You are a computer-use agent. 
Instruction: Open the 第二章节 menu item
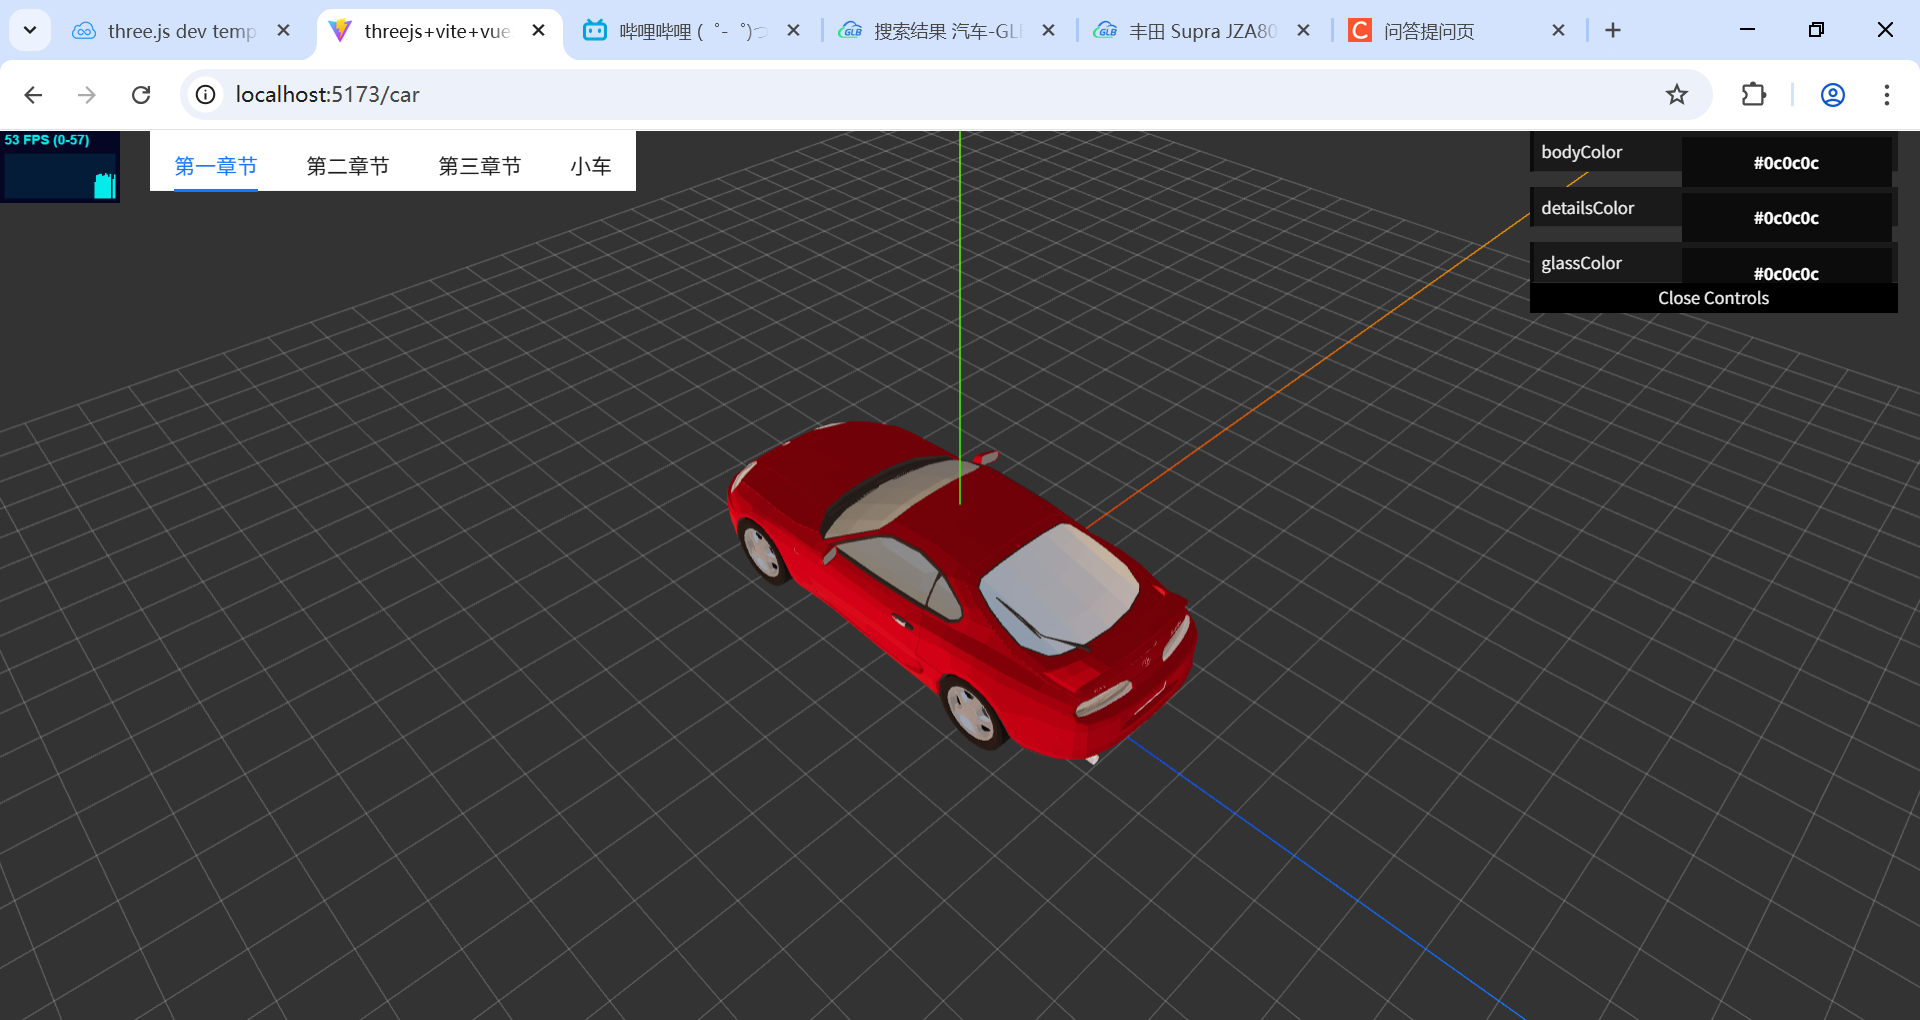(348, 166)
